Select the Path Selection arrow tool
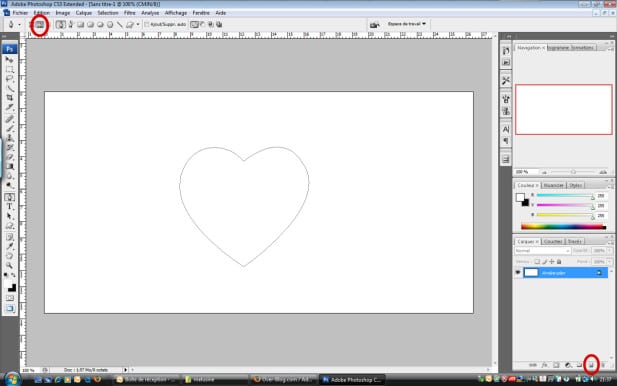 (x=9, y=216)
